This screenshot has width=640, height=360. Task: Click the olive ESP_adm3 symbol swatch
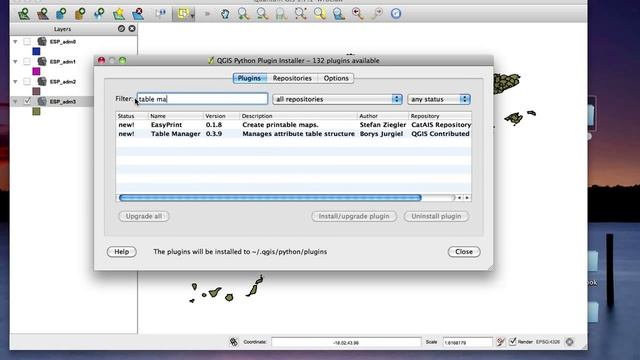36,111
